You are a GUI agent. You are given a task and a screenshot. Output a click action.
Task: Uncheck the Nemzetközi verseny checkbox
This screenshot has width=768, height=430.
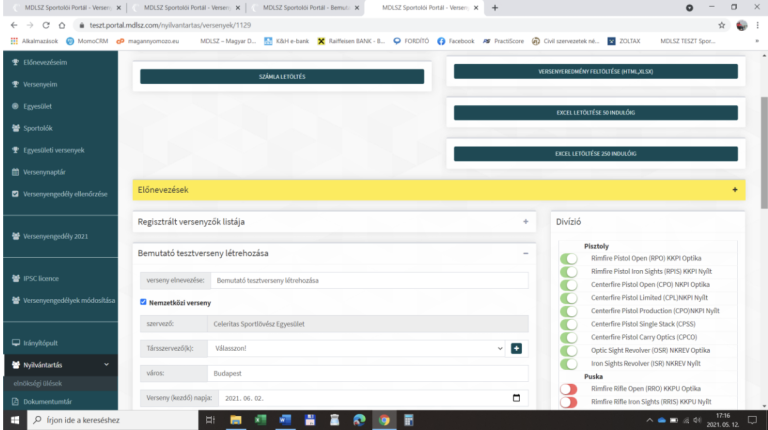[x=144, y=301]
